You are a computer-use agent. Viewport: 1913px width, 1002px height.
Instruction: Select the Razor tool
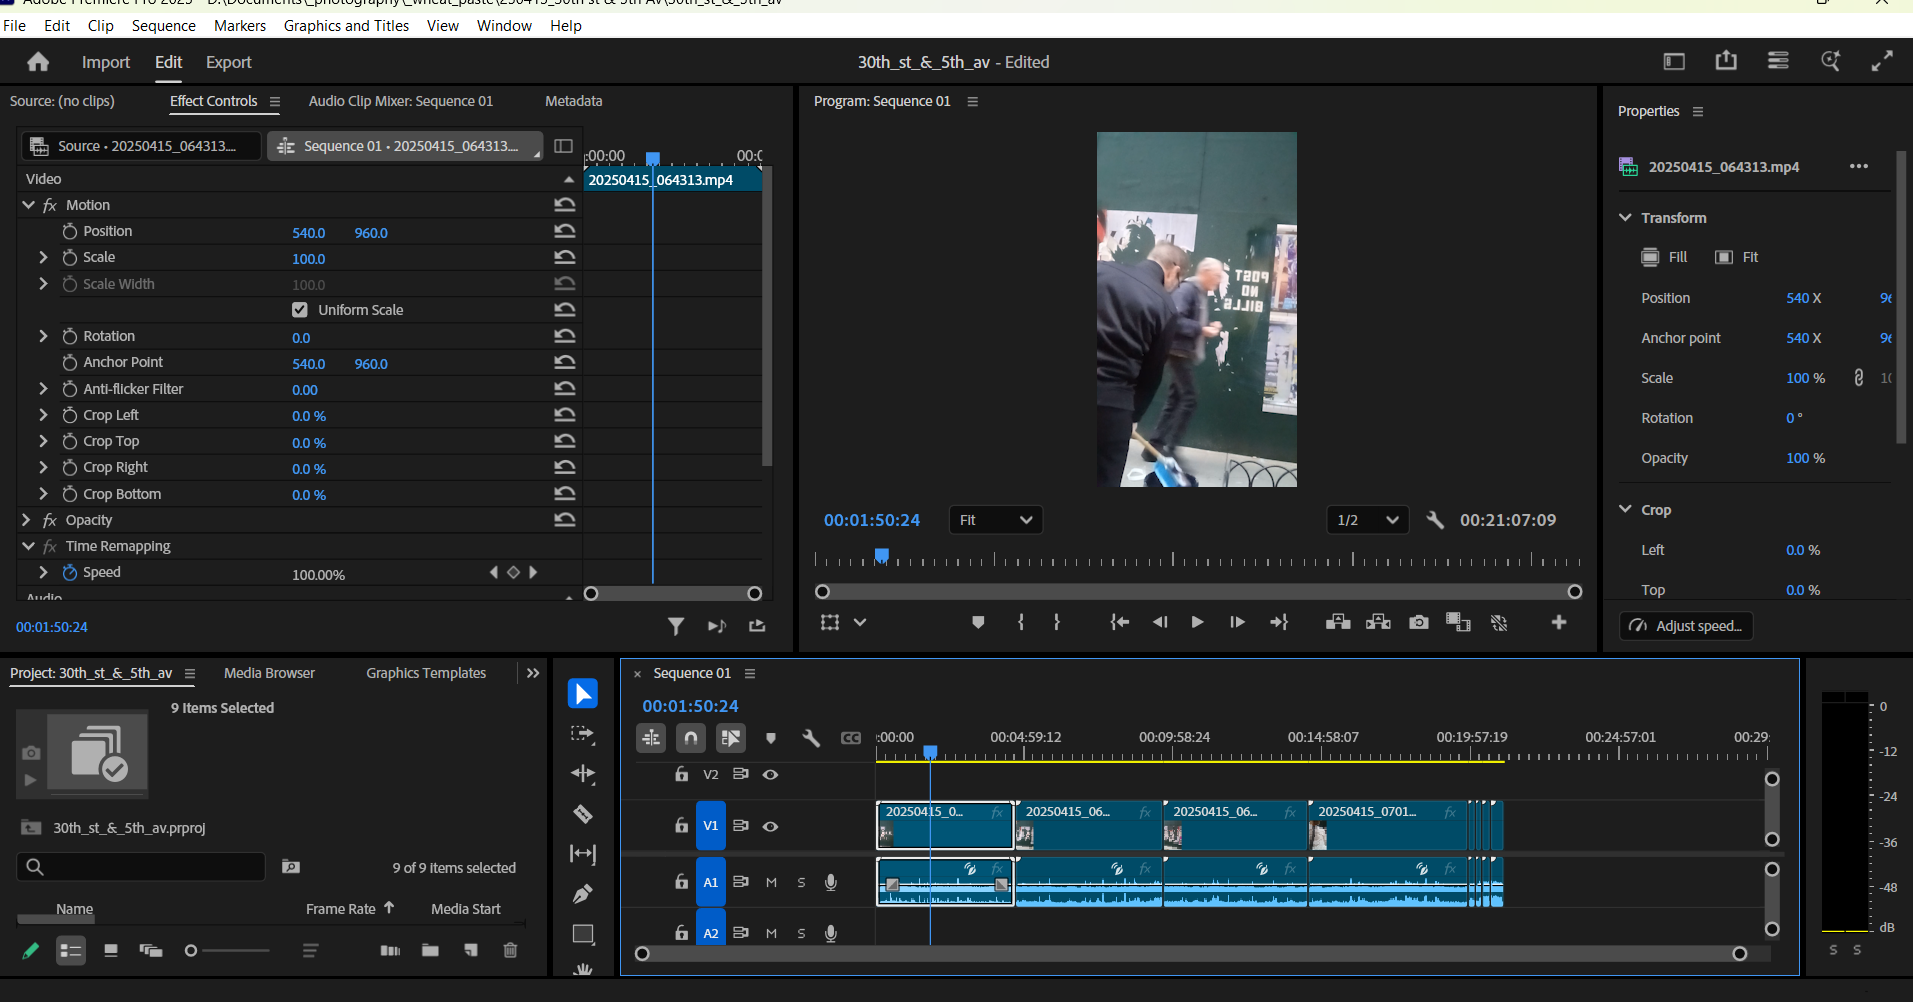[583, 814]
